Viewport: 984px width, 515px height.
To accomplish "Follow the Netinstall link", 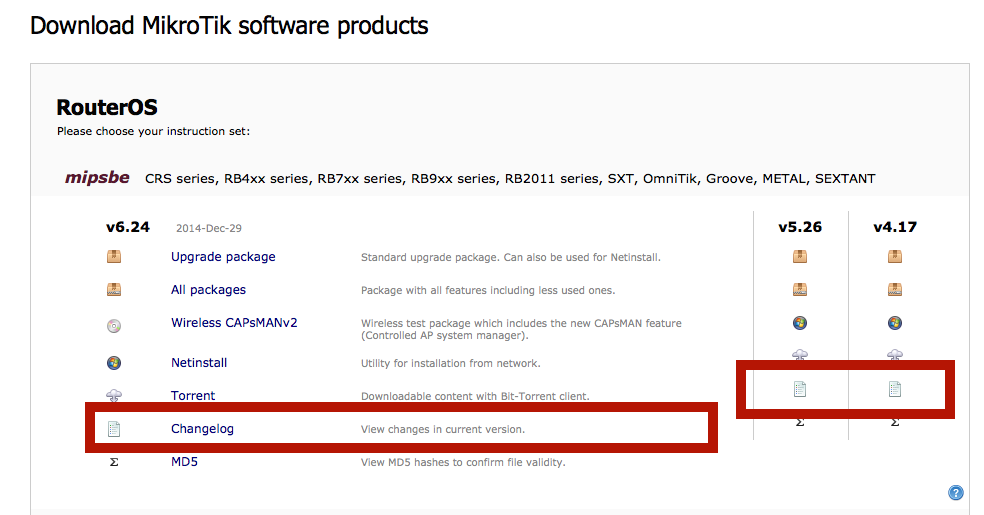I will (x=199, y=363).
